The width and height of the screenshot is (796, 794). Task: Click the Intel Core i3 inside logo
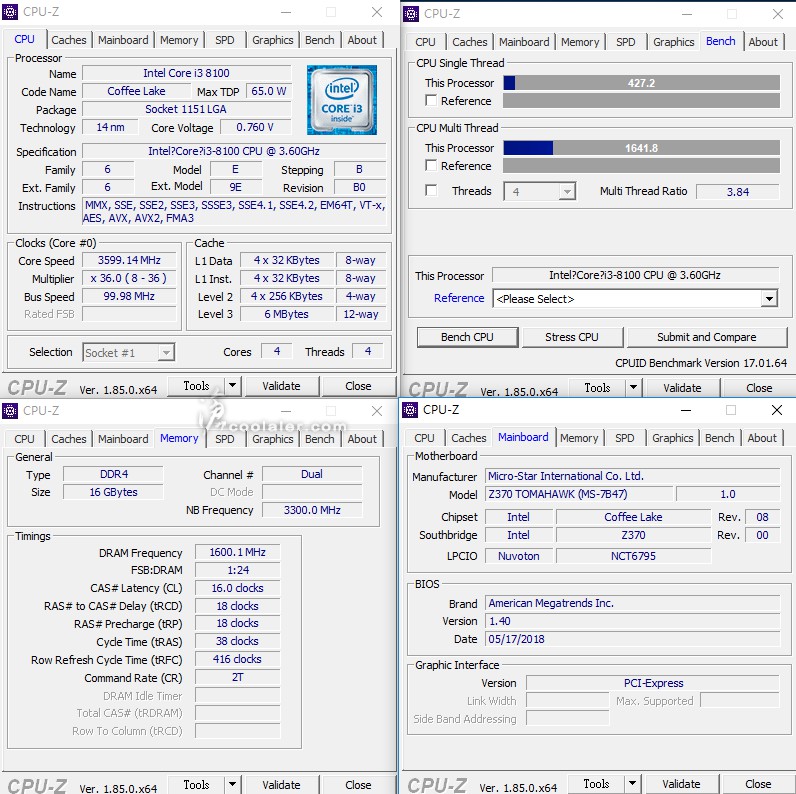click(x=342, y=100)
